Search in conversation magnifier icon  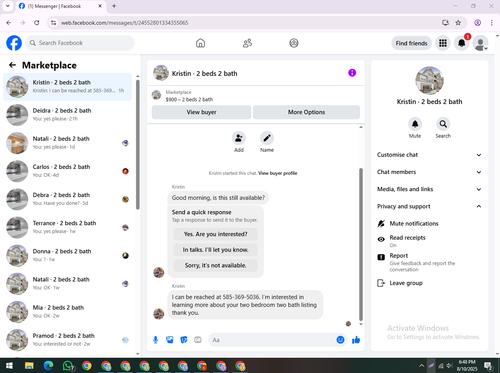point(443,124)
